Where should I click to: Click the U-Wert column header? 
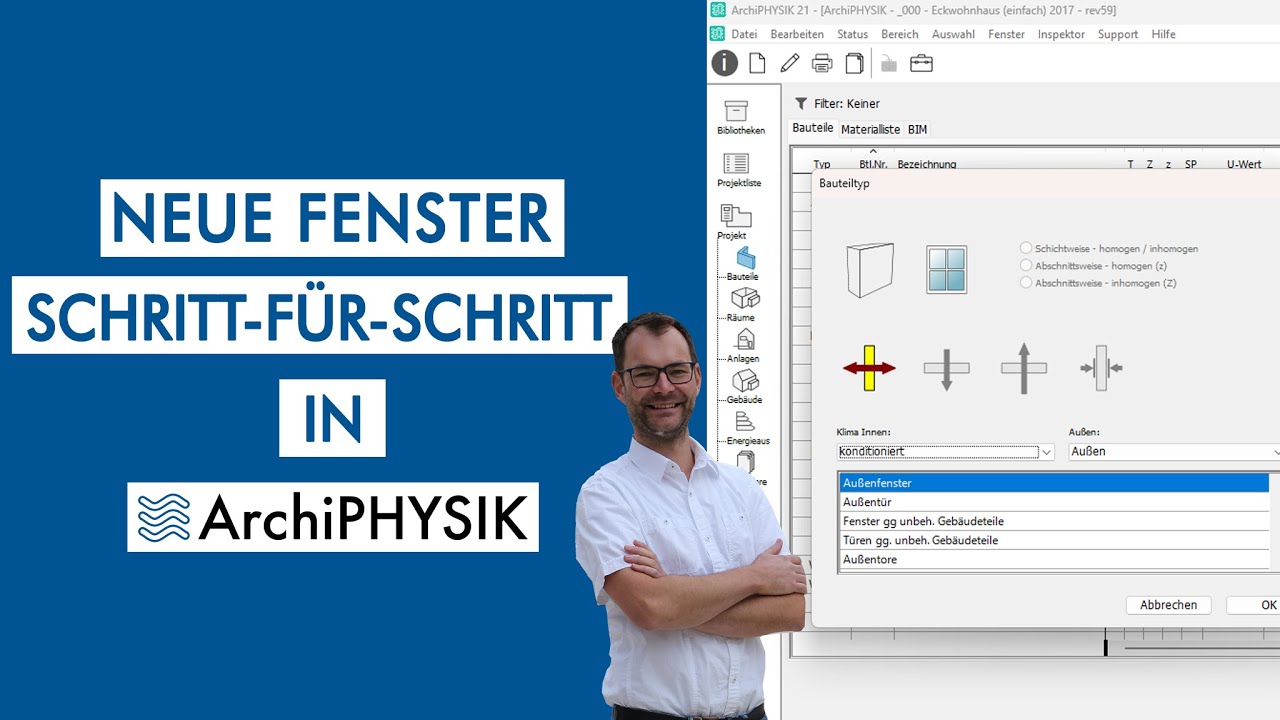coord(1244,164)
